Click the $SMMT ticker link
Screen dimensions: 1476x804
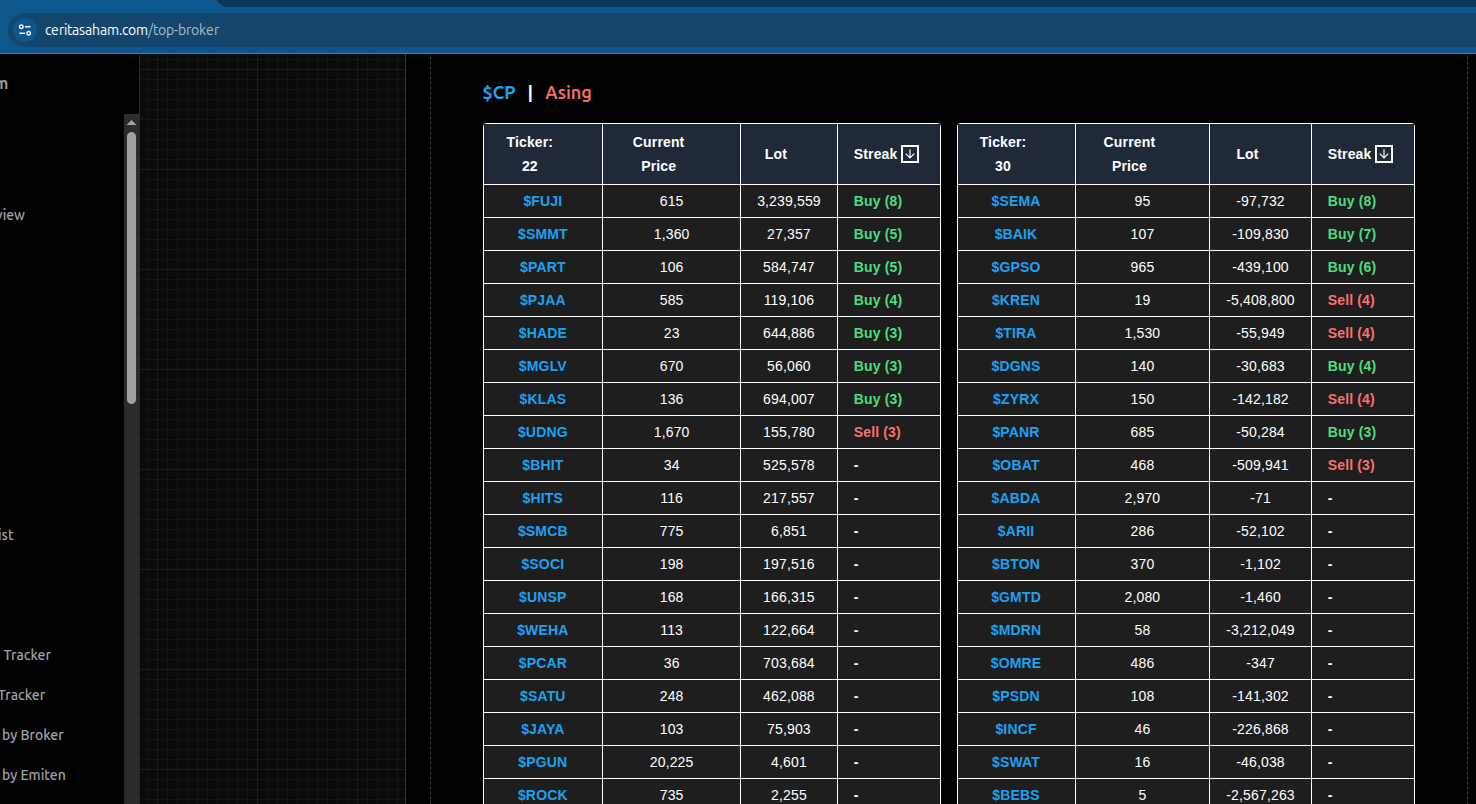542,234
